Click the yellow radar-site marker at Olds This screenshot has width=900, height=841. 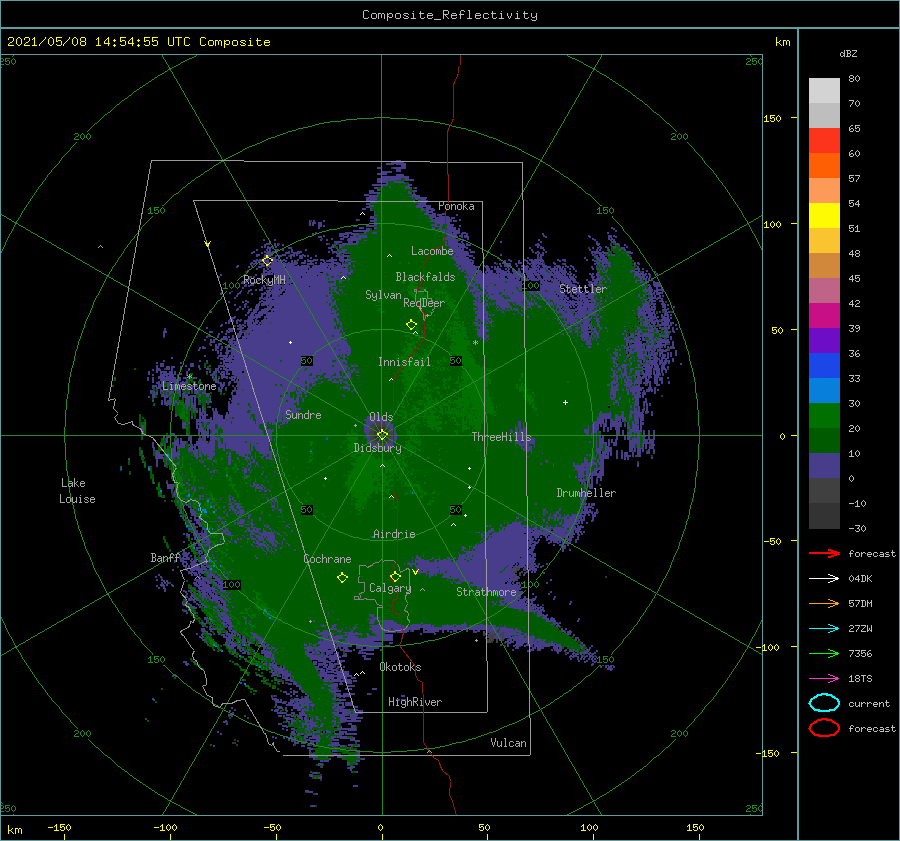382,435
